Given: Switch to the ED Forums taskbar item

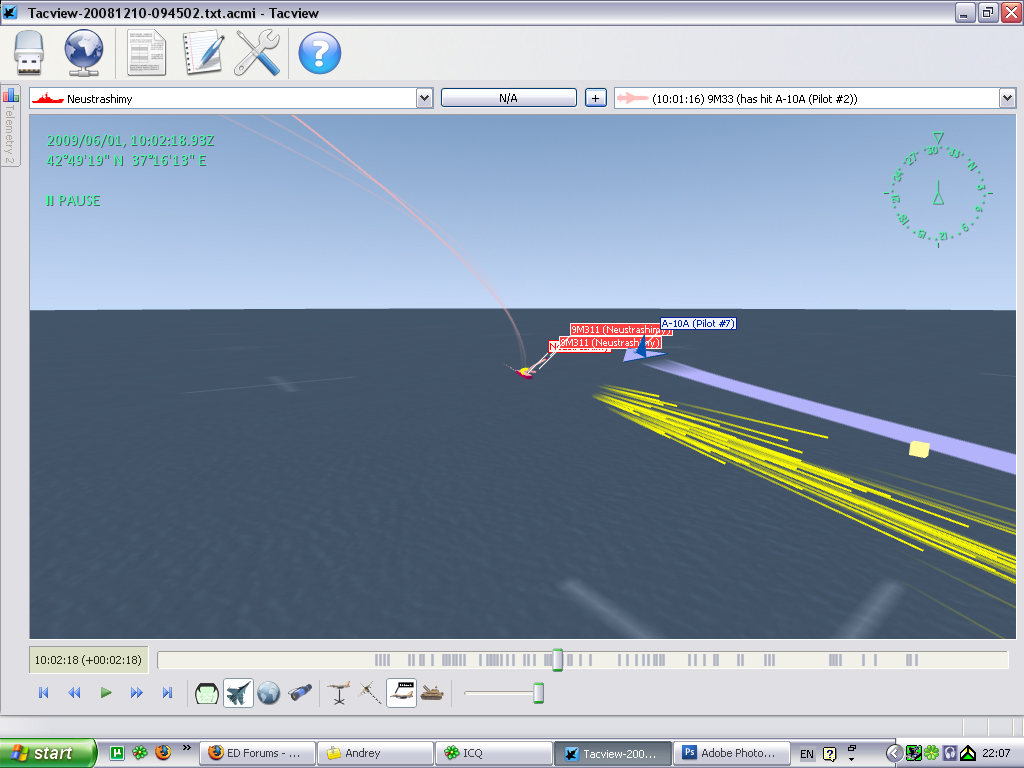Looking at the screenshot, I should (x=257, y=753).
